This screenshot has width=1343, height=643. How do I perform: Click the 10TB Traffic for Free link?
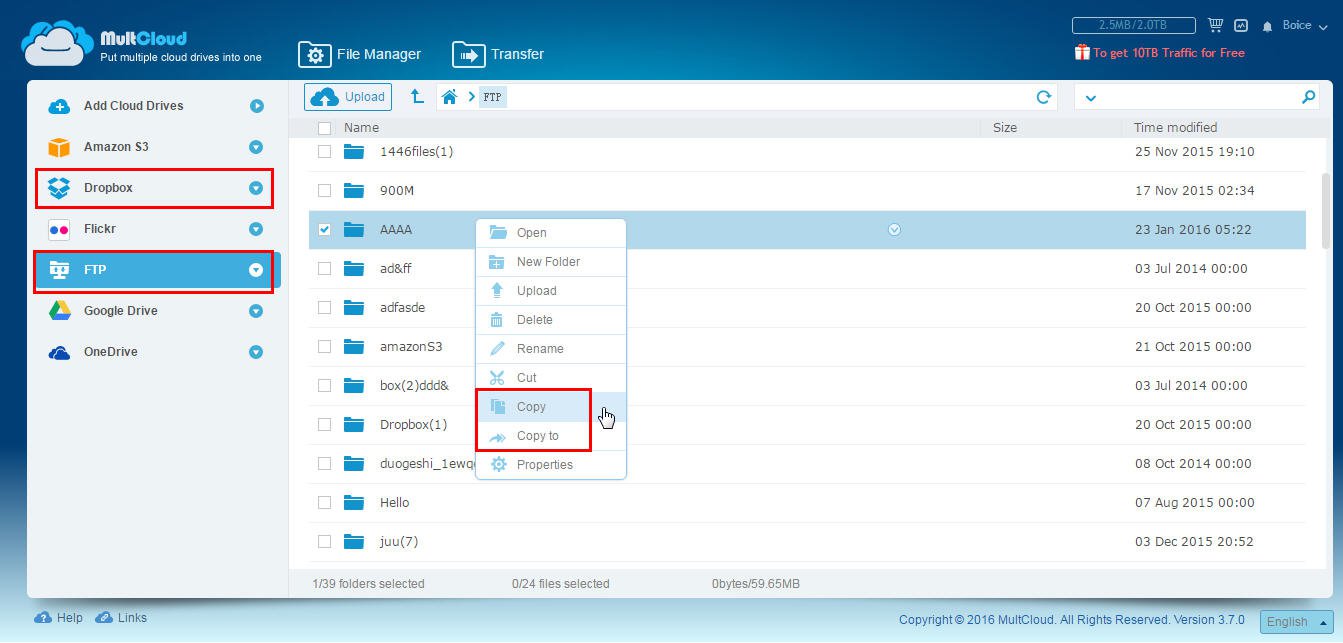[x=1160, y=53]
